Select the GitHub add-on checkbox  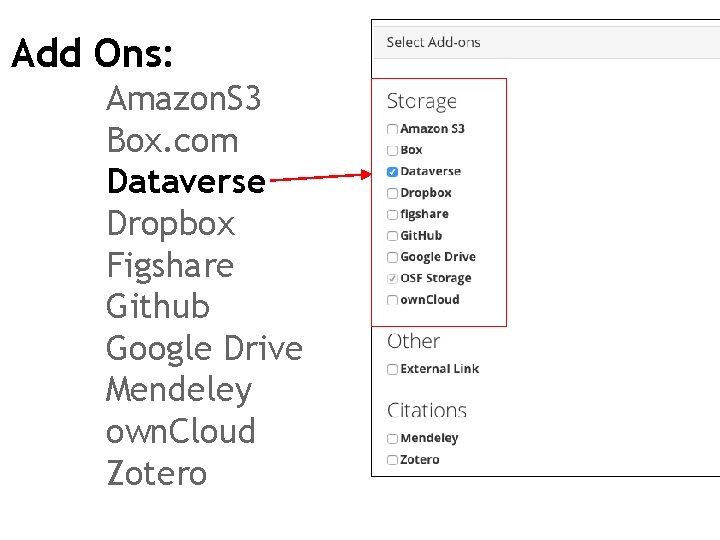pyautogui.click(x=393, y=236)
